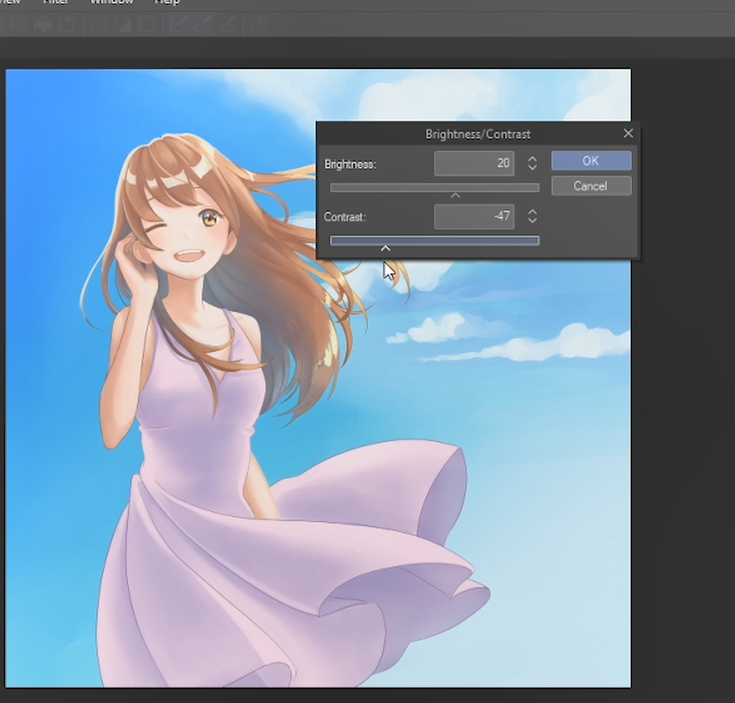Screen dimensions: 735x703
Task: Close the Brightness/Contrast dialog with the X
Action: 628,133
